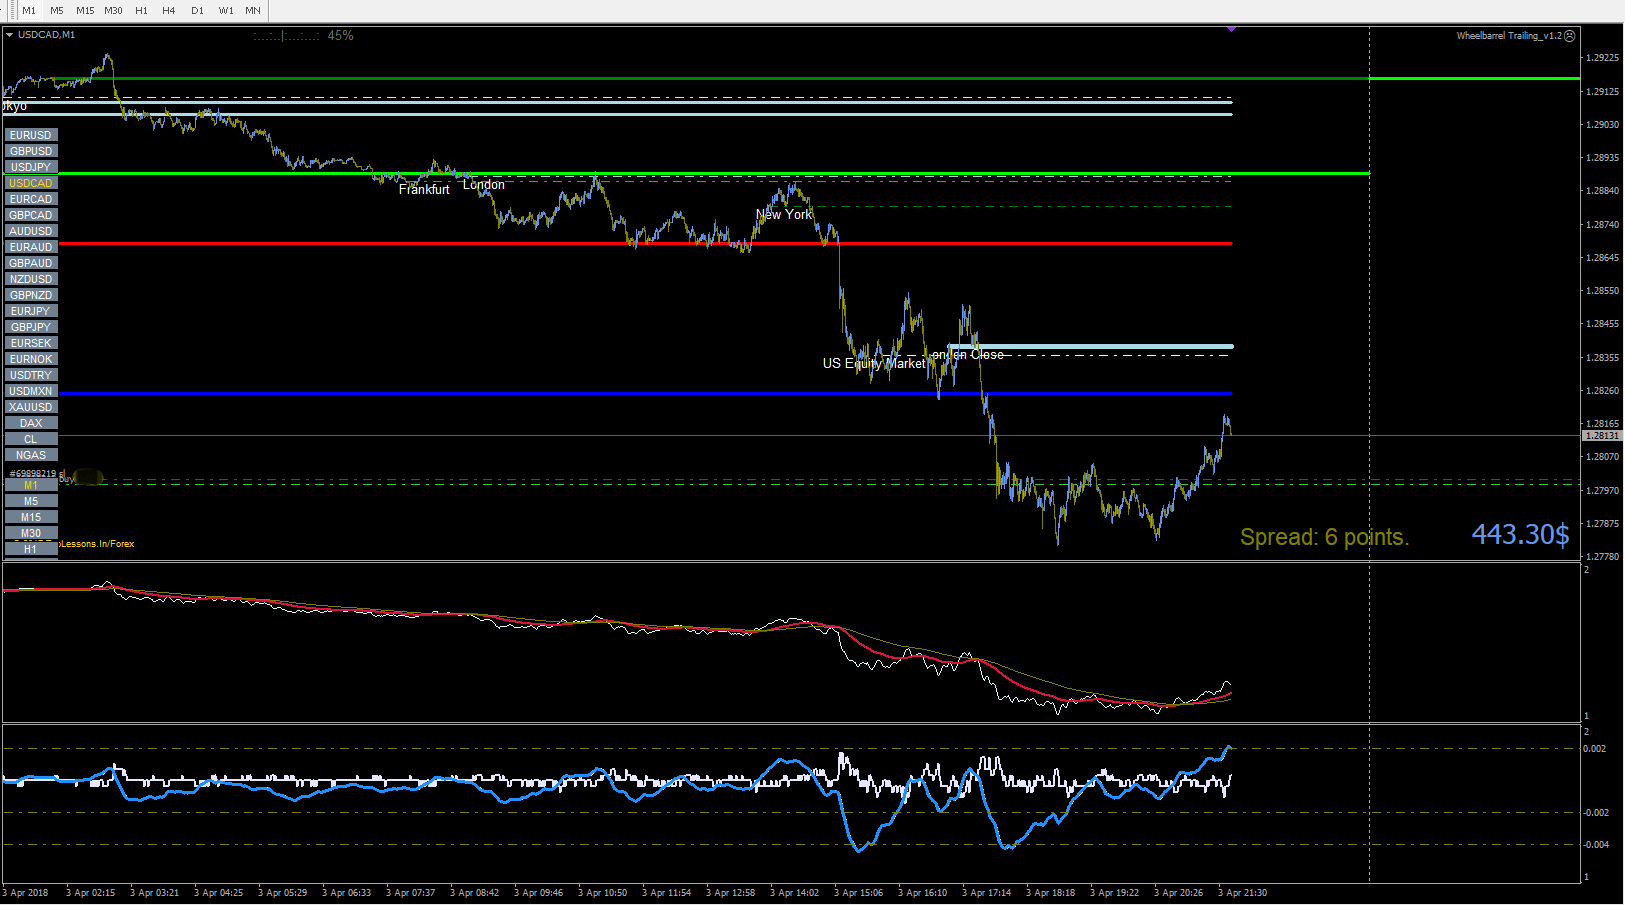The width and height of the screenshot is (1625, 905).
Task: Load the EURUSD symbol button
Action: [31, 135]
